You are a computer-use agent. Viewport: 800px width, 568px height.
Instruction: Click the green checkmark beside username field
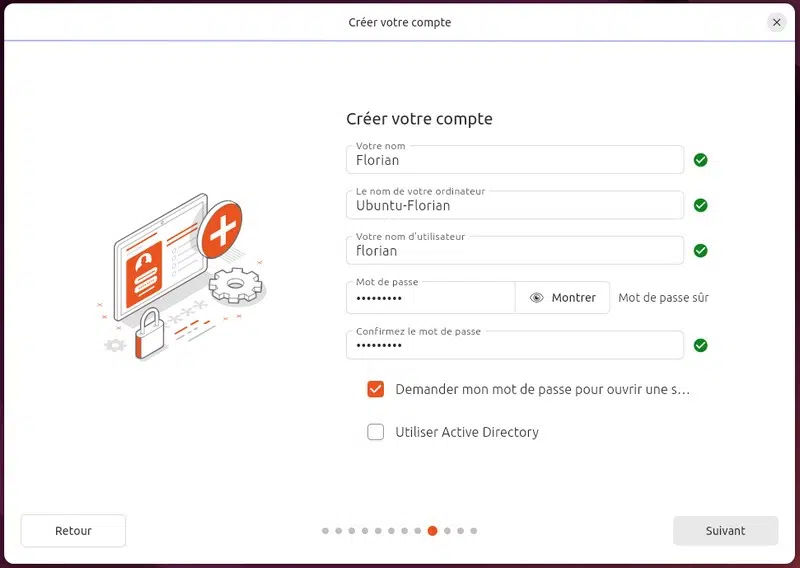[701, 251]
